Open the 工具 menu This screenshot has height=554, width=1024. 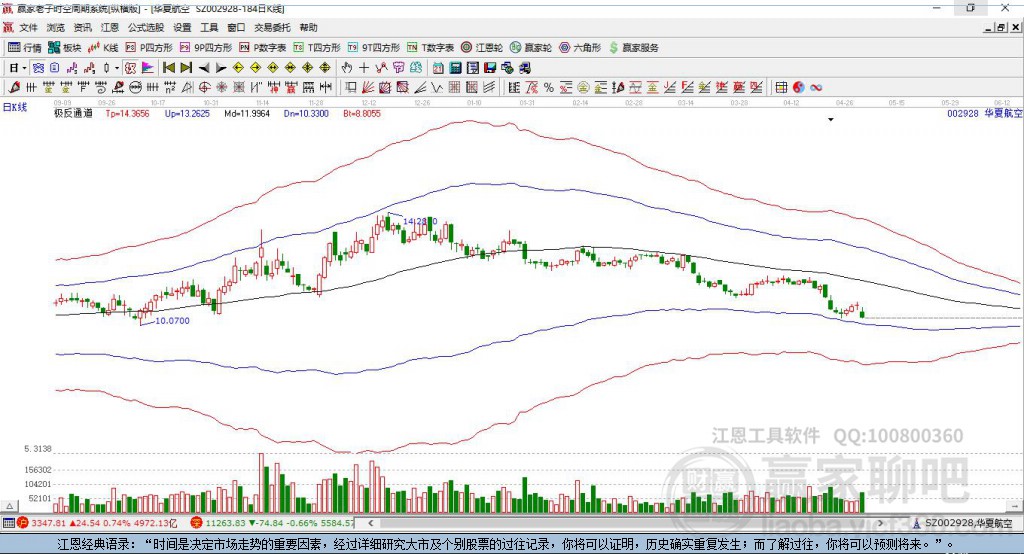coord(209,27)
